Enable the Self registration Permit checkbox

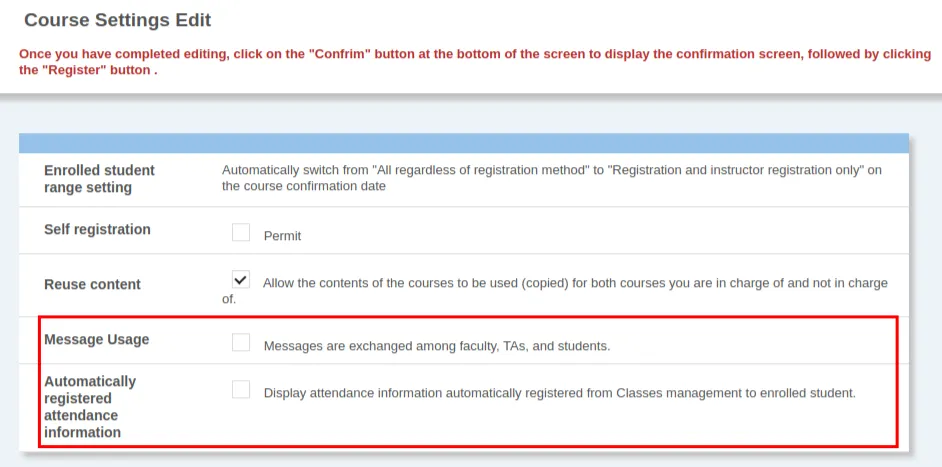(241, 232)
